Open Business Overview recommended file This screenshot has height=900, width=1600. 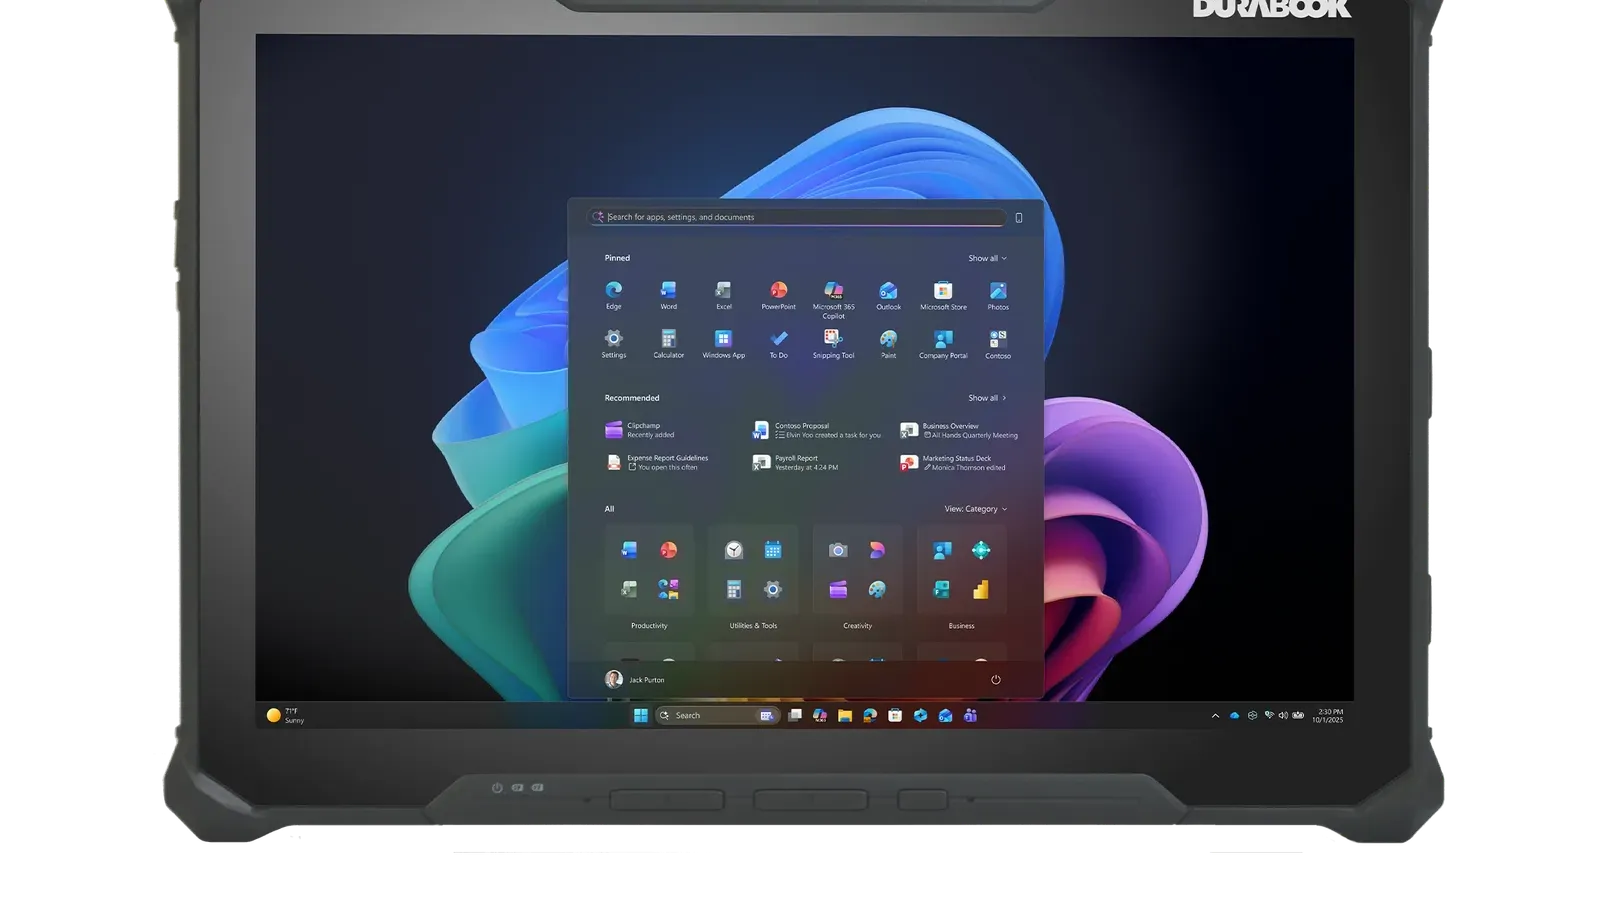959,430
